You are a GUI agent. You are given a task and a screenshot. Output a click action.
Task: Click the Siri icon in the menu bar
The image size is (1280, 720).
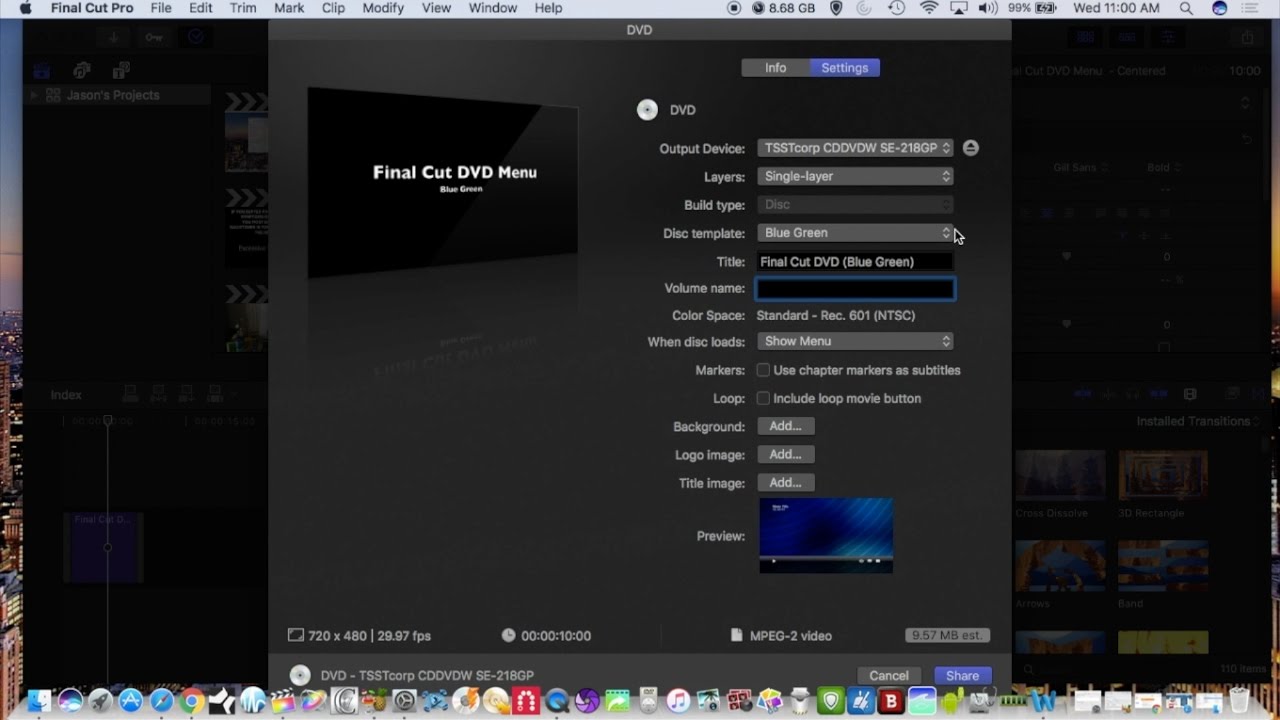[1219, 8]
